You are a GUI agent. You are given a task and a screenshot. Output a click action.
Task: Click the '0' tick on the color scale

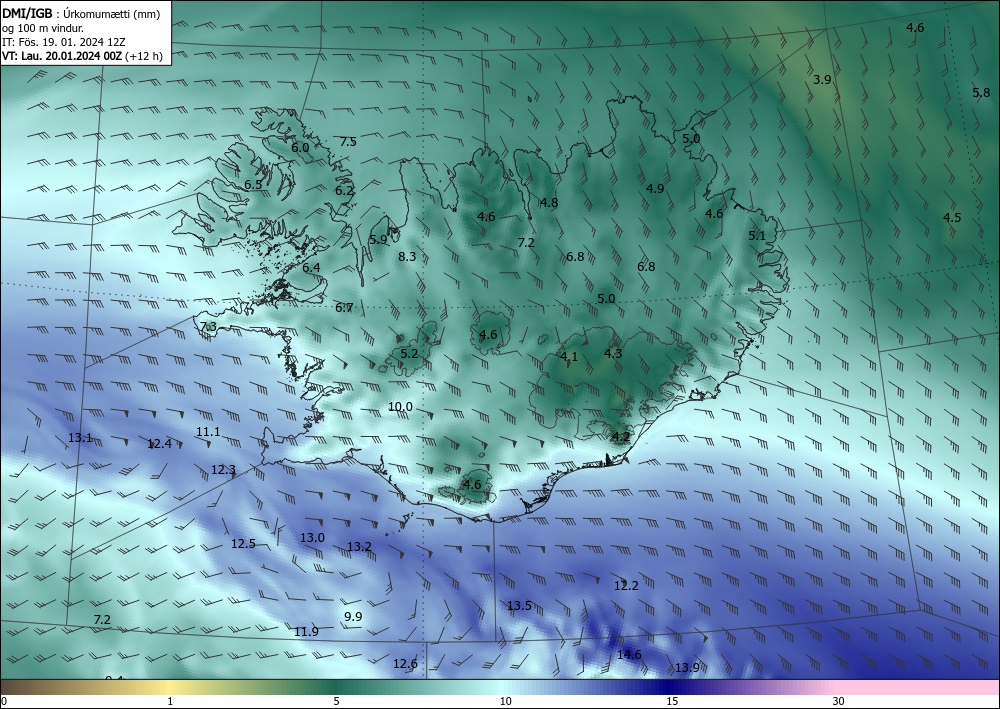(4, 702)
